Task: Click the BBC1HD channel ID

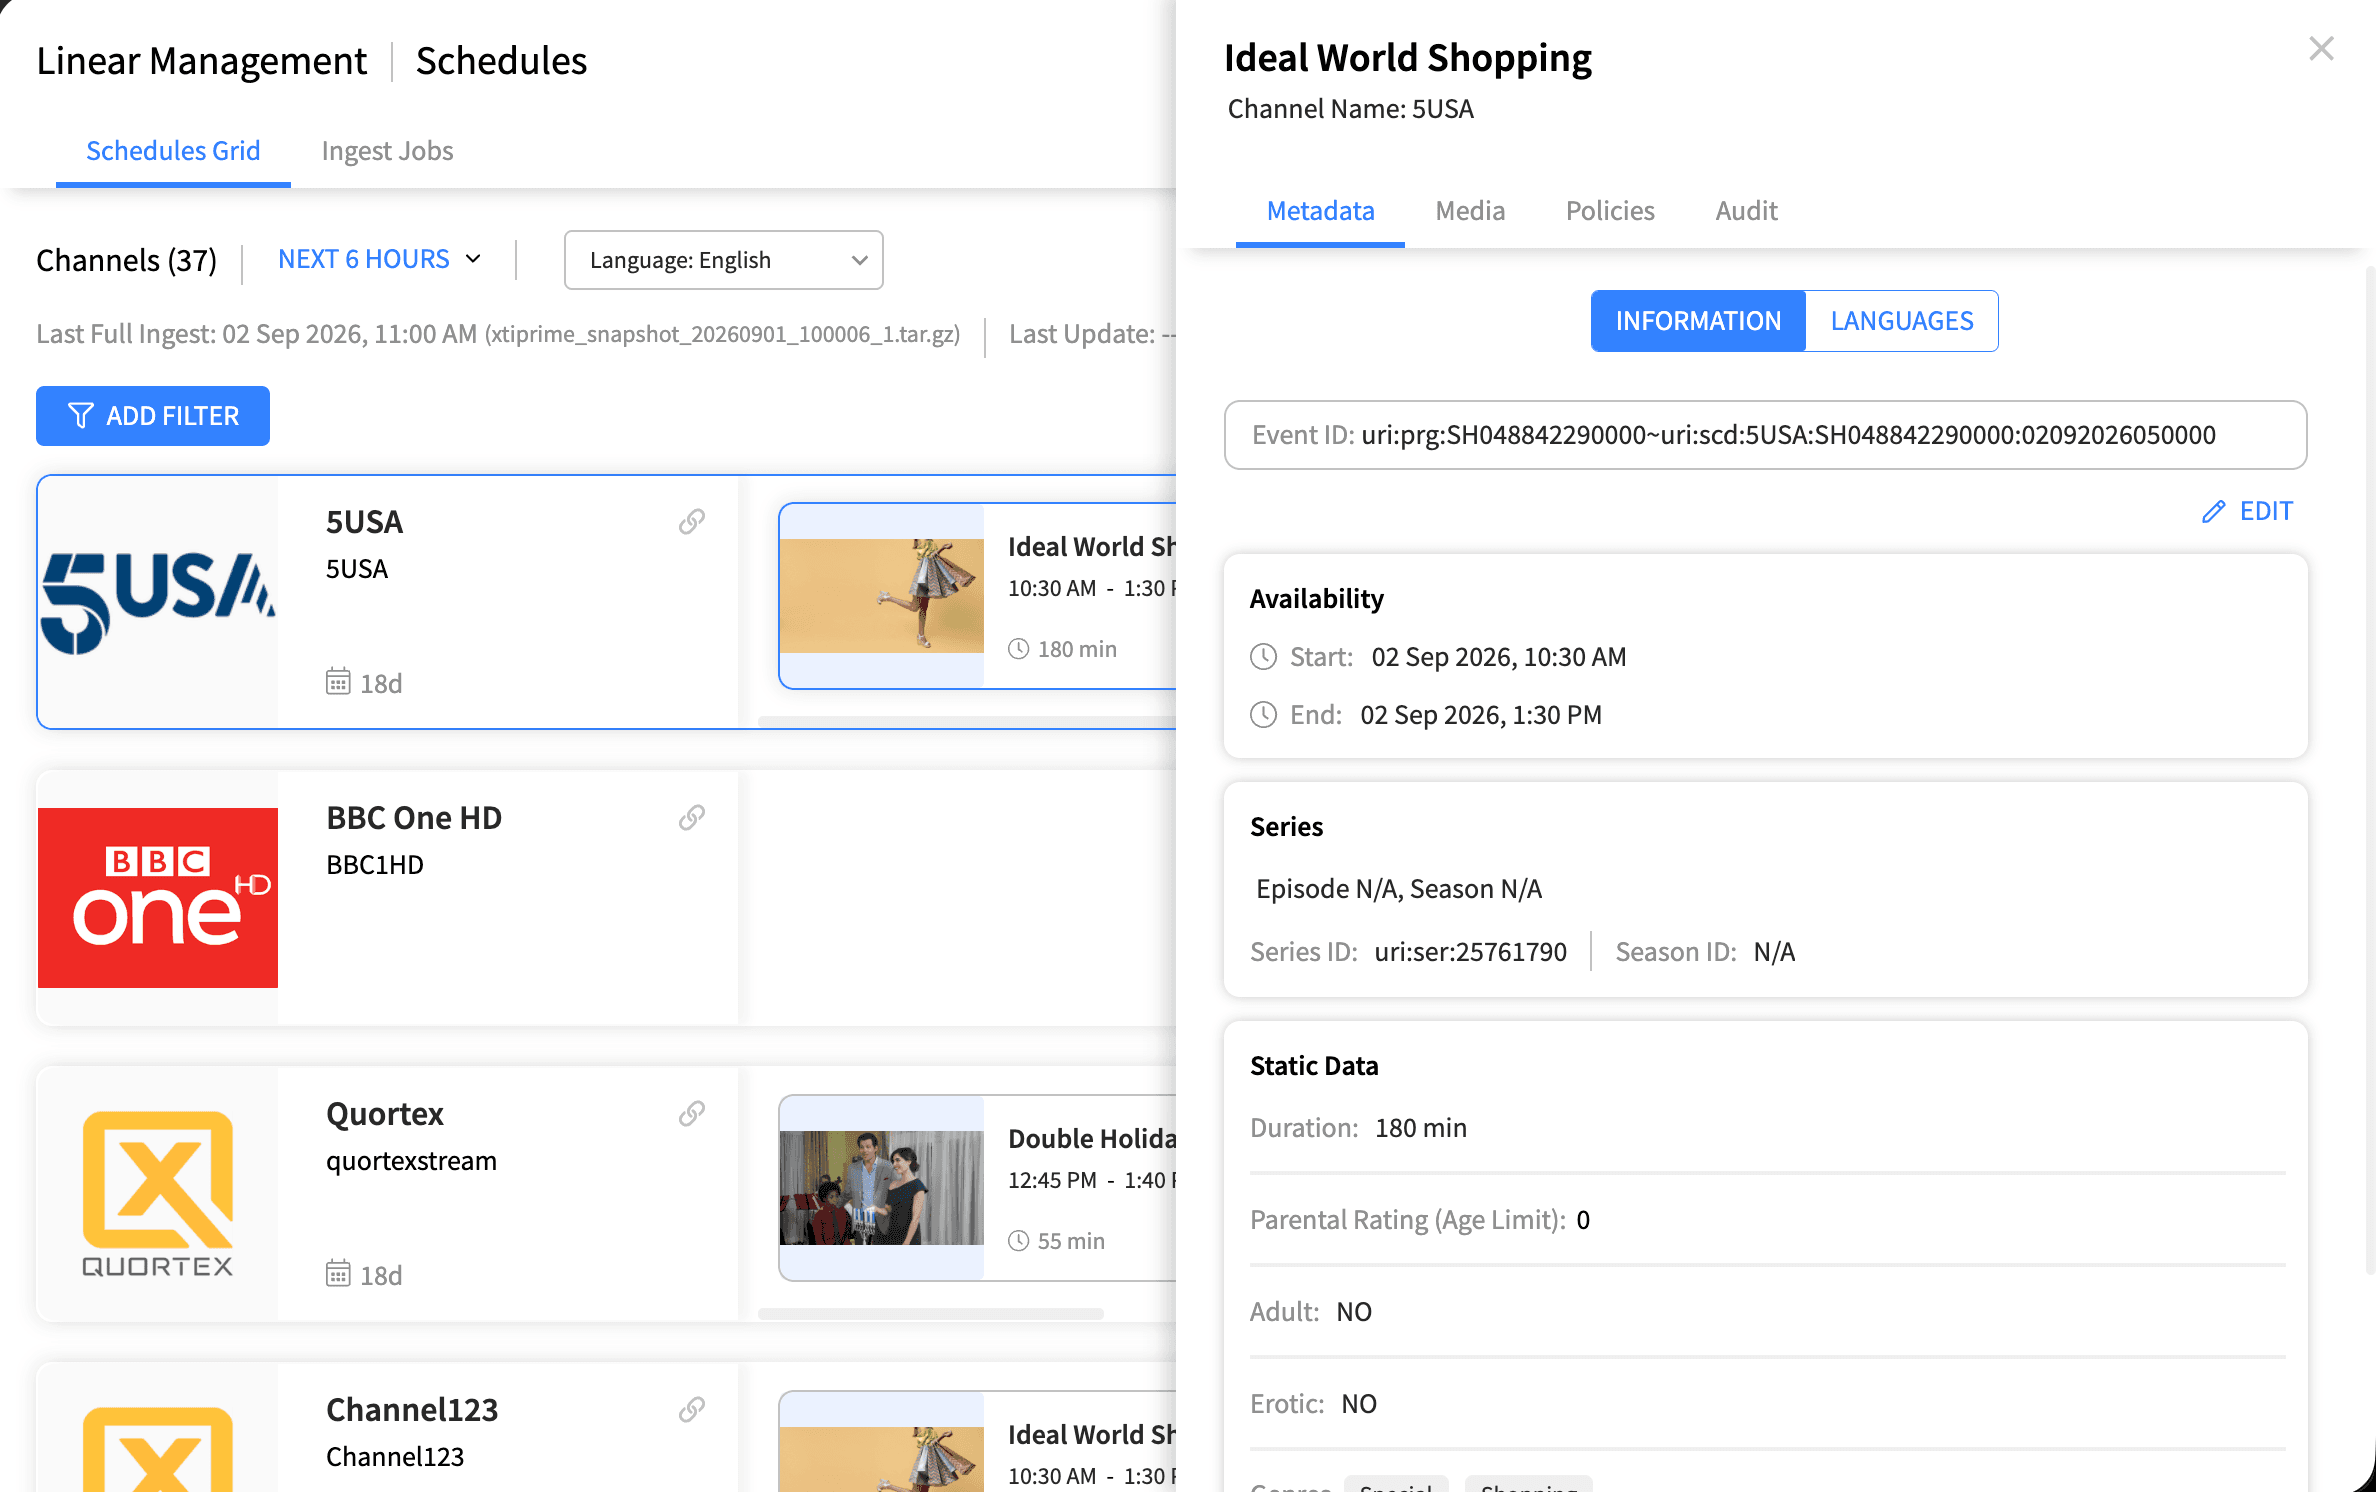Action: (375, 864)
